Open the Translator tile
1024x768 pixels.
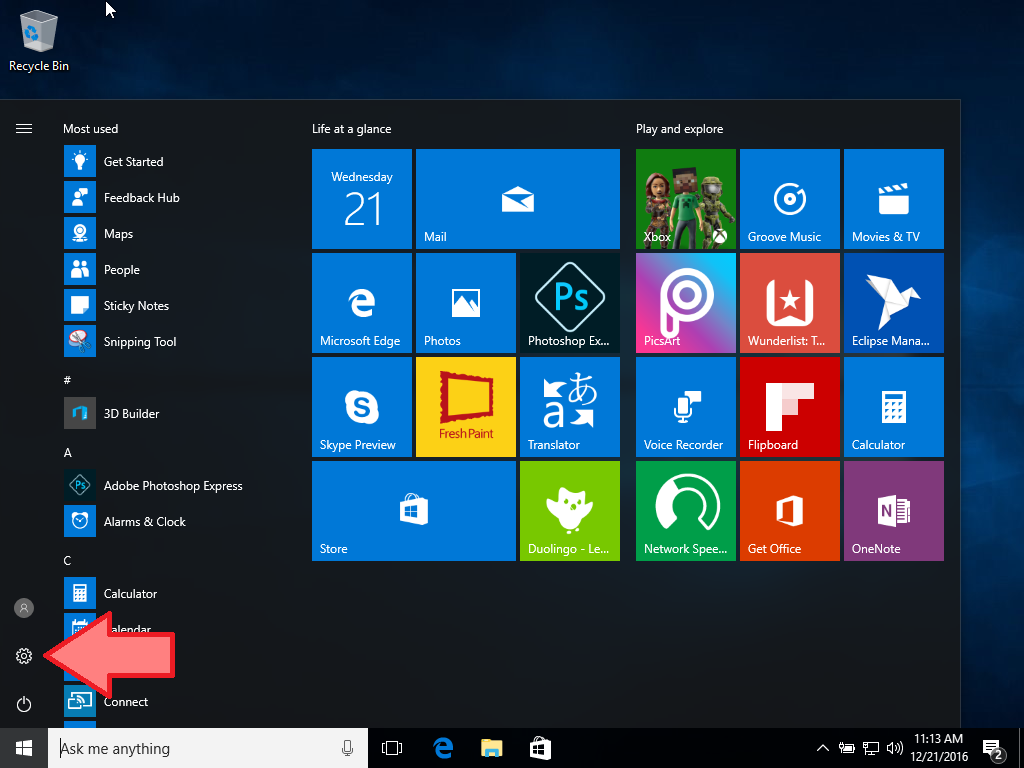click(x=569, y=407)
